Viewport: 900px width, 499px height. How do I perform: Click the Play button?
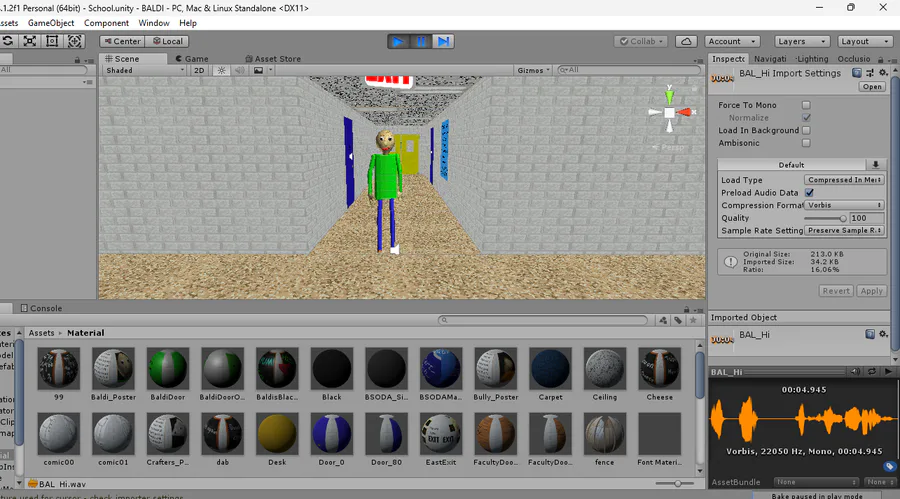point(398,41)
